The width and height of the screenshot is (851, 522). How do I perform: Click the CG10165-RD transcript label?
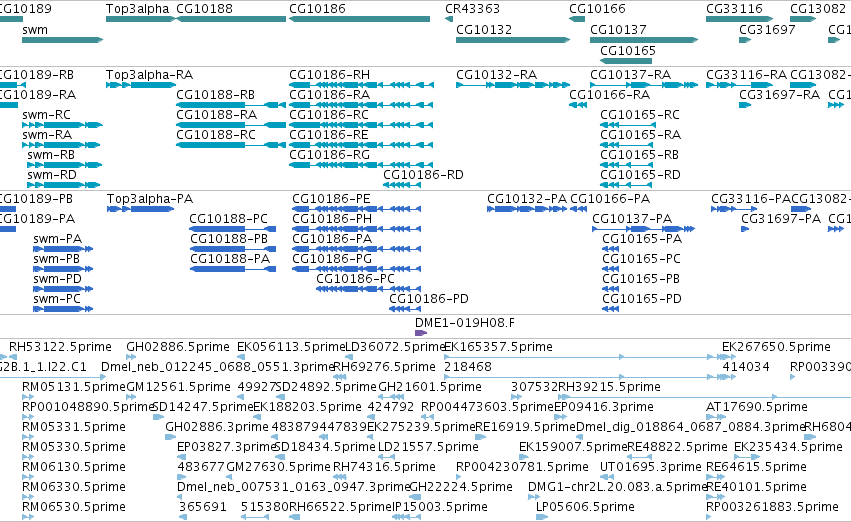(640, 175)
